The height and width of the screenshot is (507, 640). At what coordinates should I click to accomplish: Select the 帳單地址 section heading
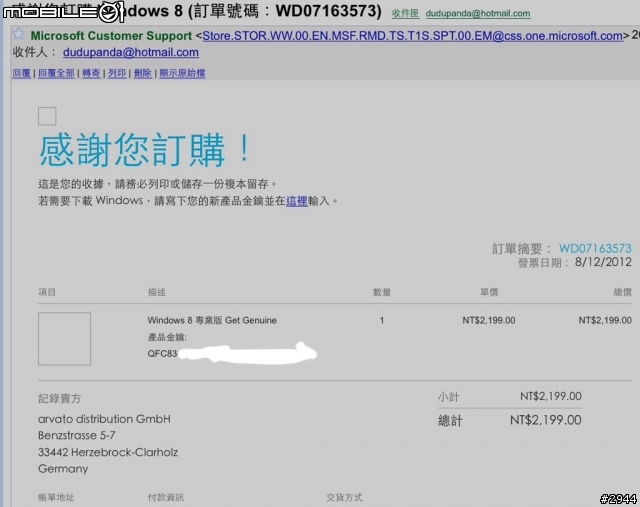point(56,498)
